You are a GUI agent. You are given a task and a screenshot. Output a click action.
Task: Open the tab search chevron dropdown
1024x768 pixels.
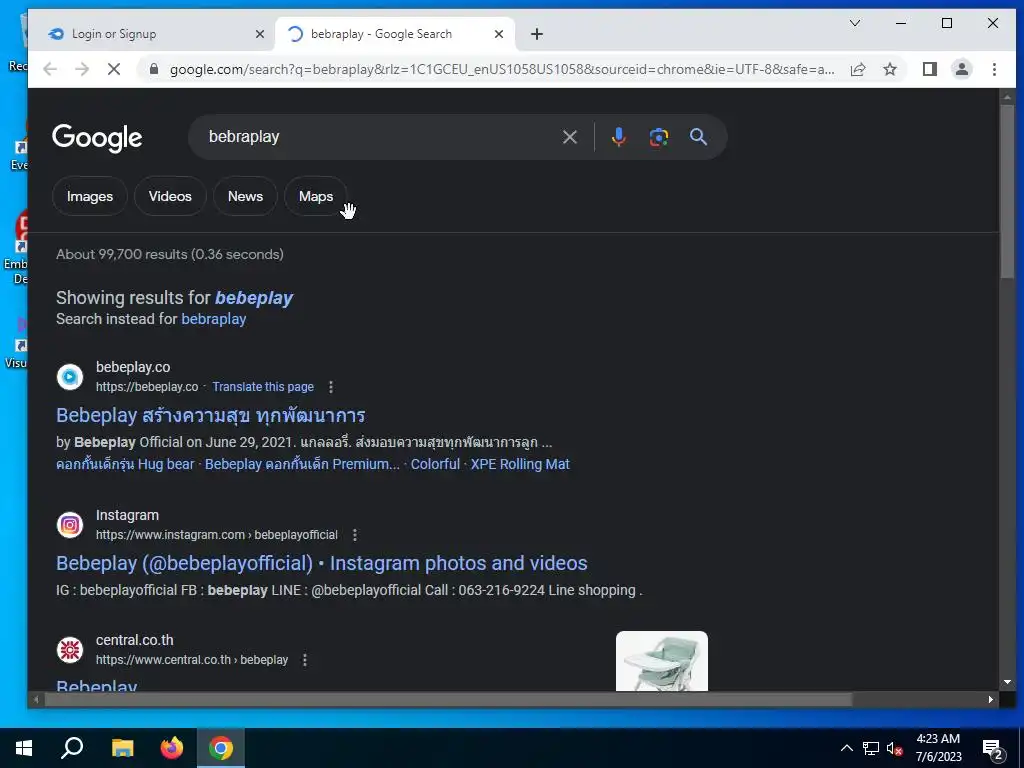(854, 24)
